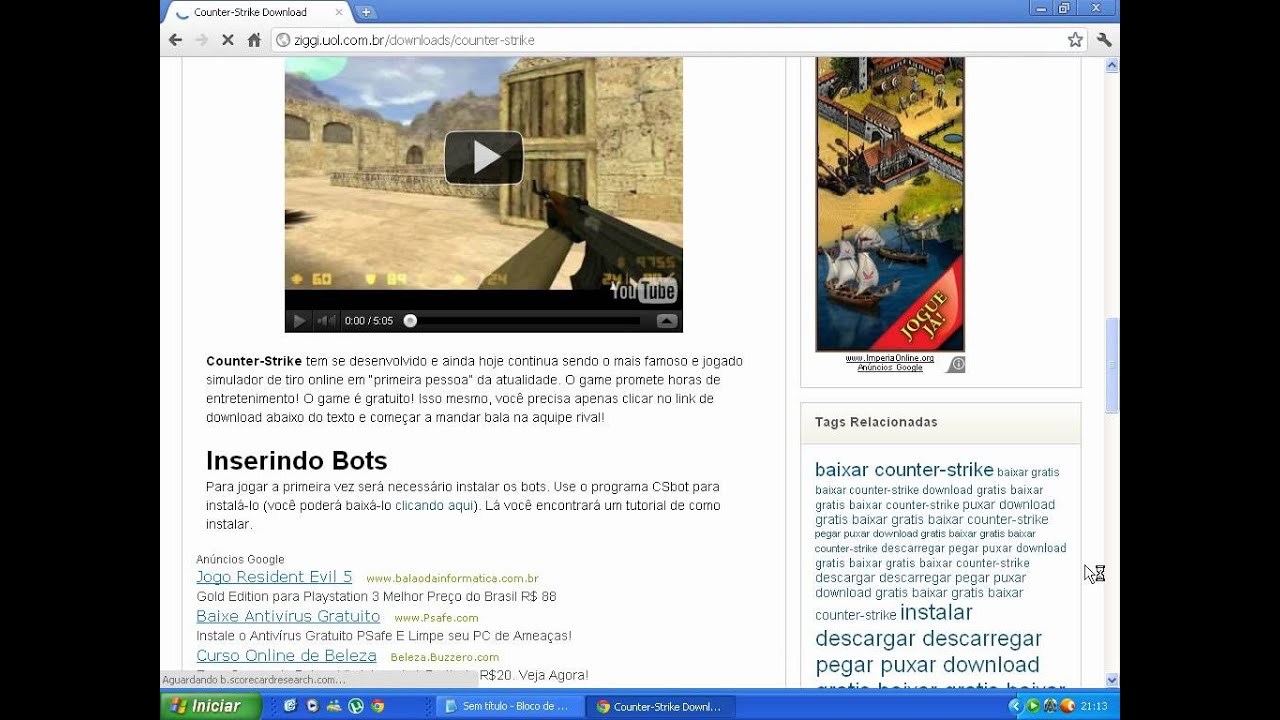Click the 'Inserindo Bots' heading
The width and height of the screenshot is (1280, 720).
(x=296, y=461)
